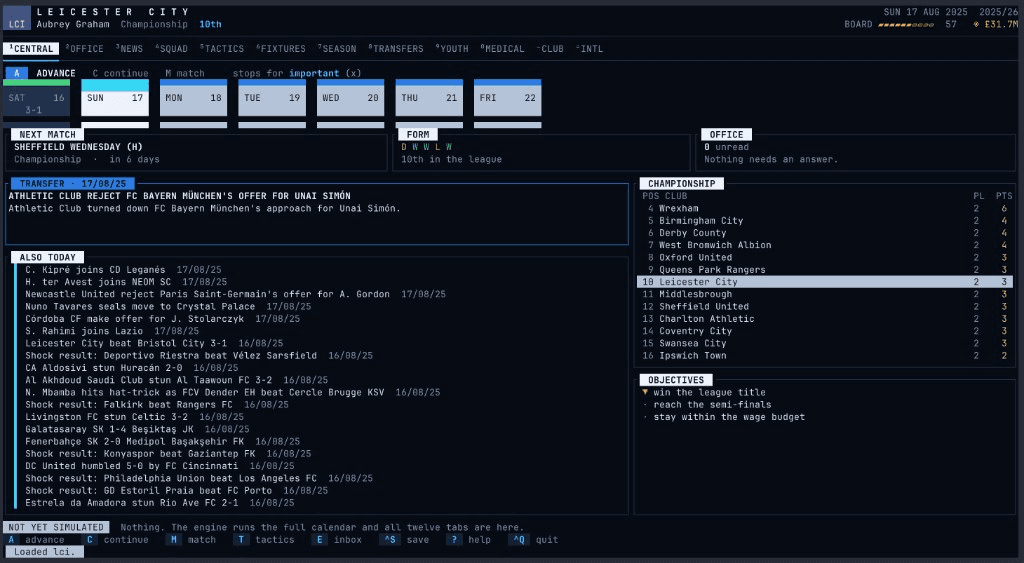The image size is (1024, 563).
Task: Toggle stops for important setting
Action: [x=297, y=73]
